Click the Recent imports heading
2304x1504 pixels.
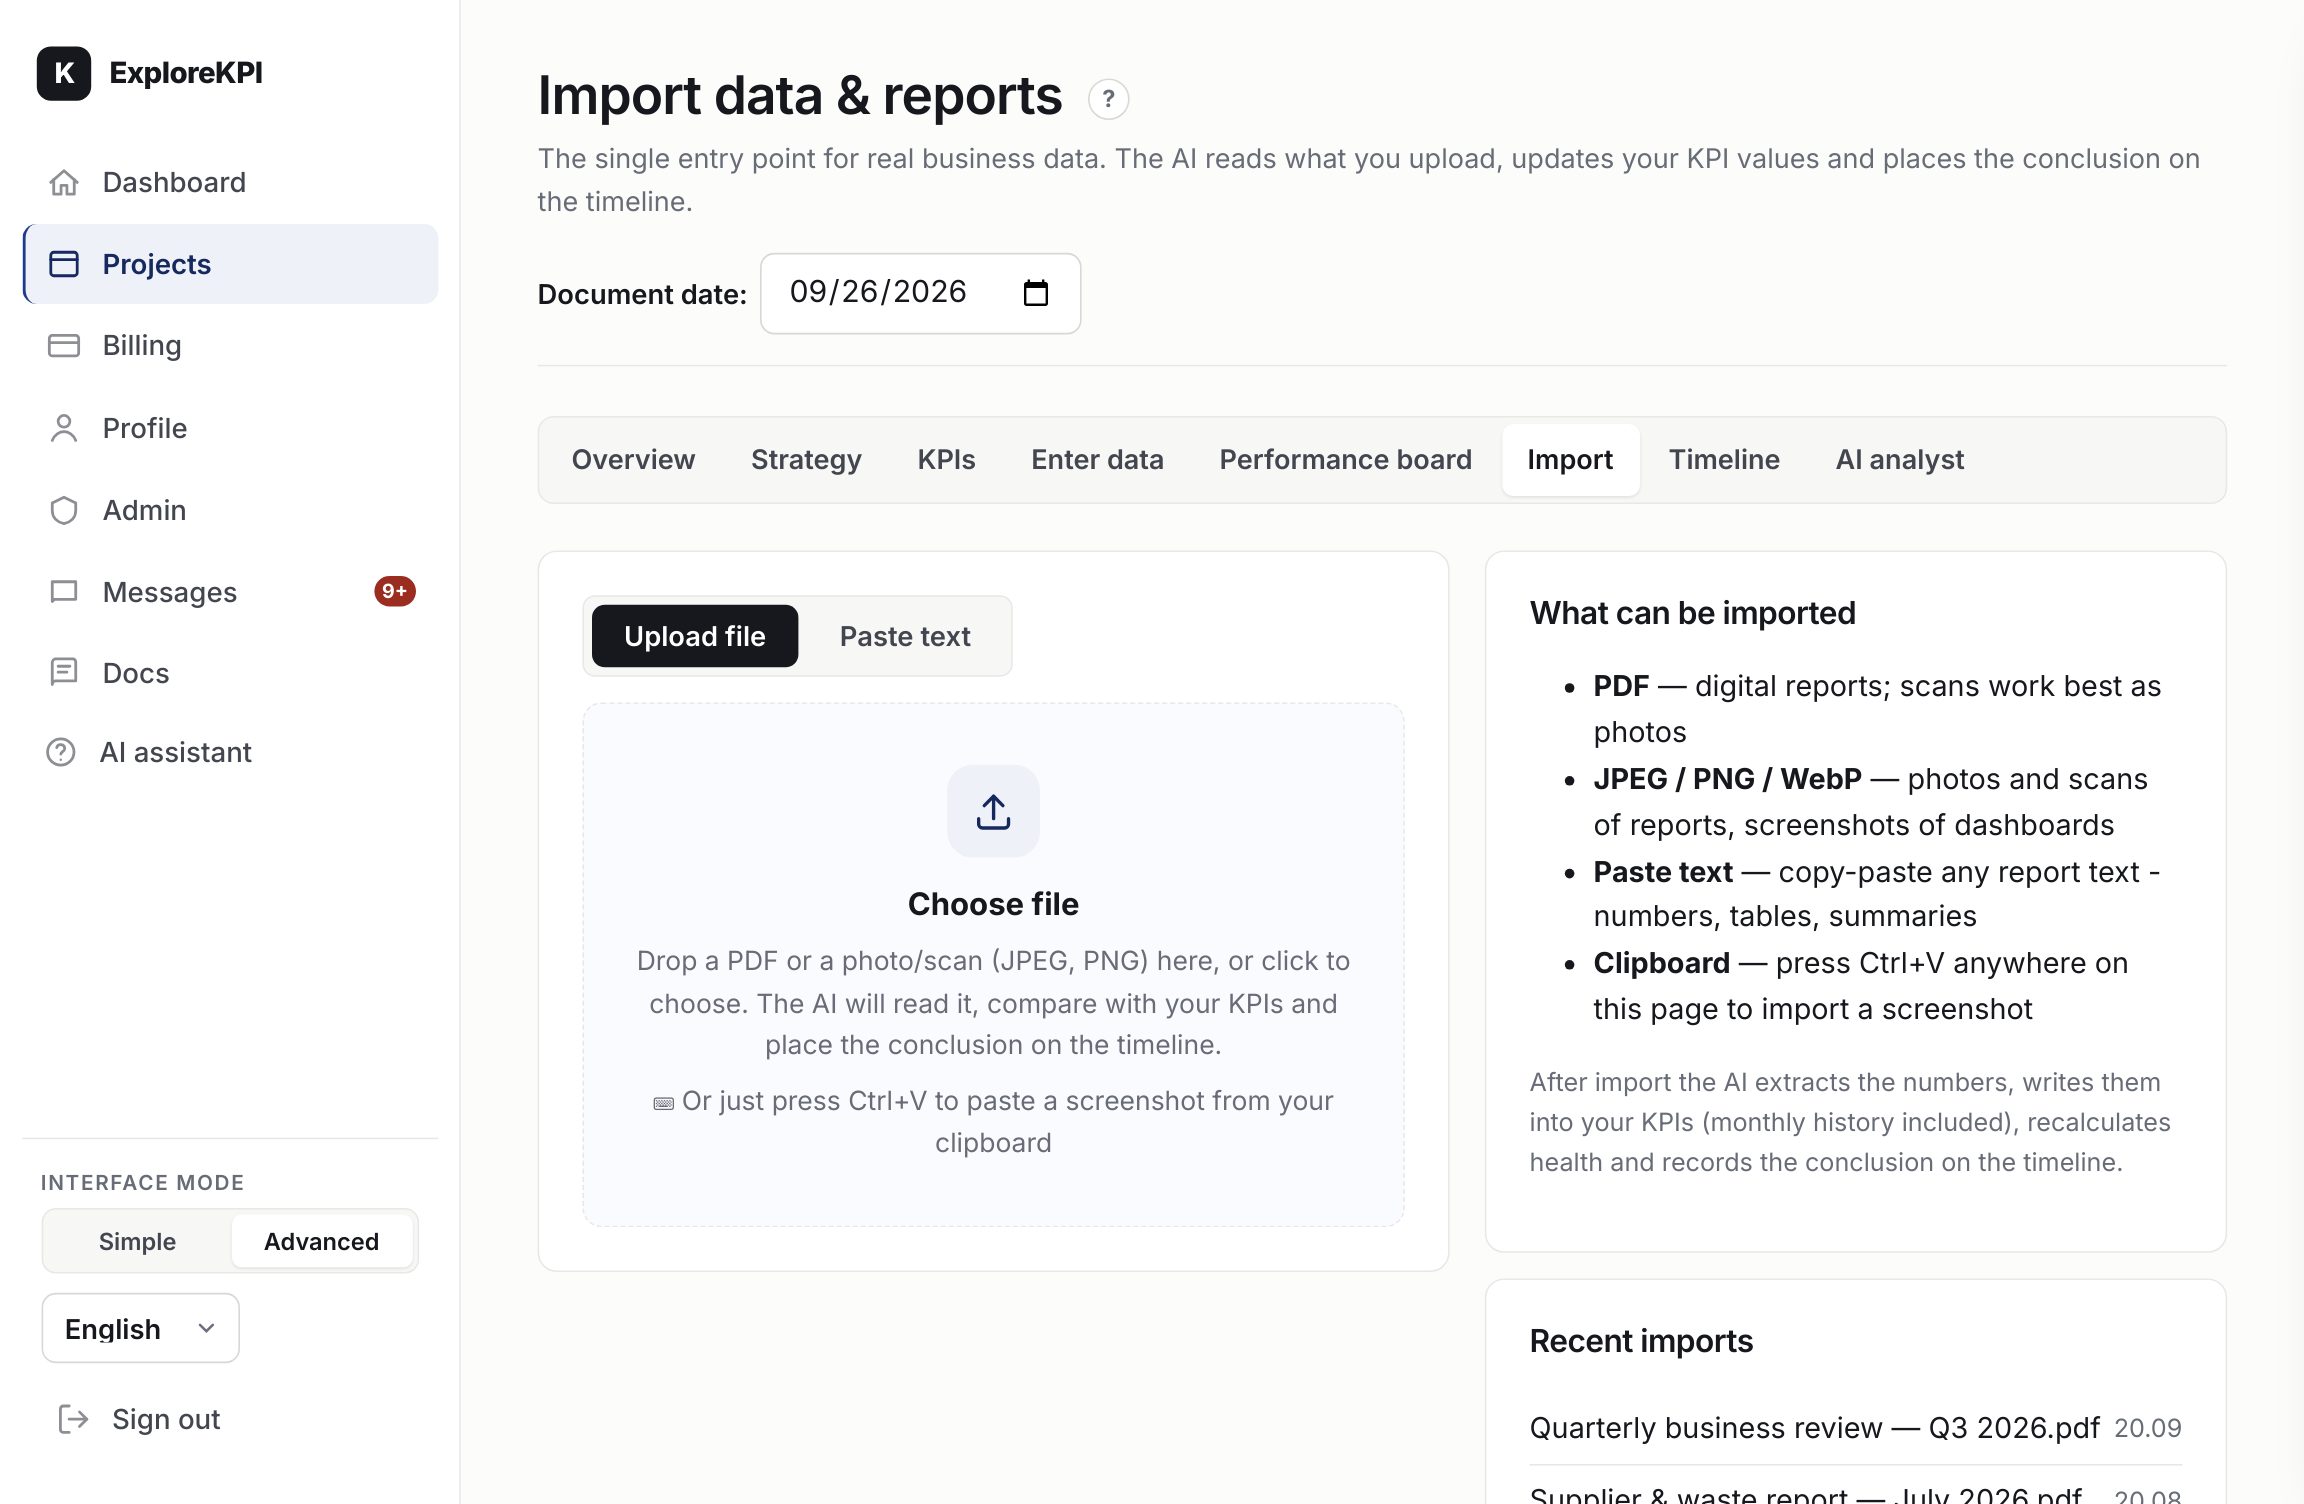pyautogui.click(x=1641, y=1341)
